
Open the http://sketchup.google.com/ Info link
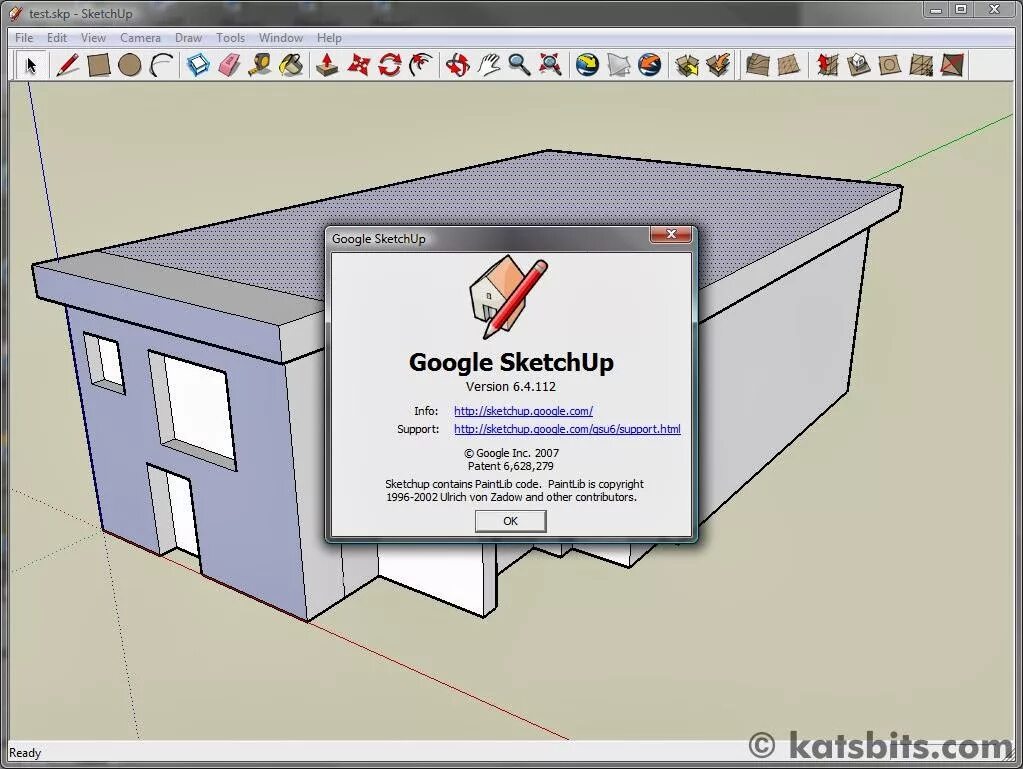pyautogui.click(x=523, y=411)
